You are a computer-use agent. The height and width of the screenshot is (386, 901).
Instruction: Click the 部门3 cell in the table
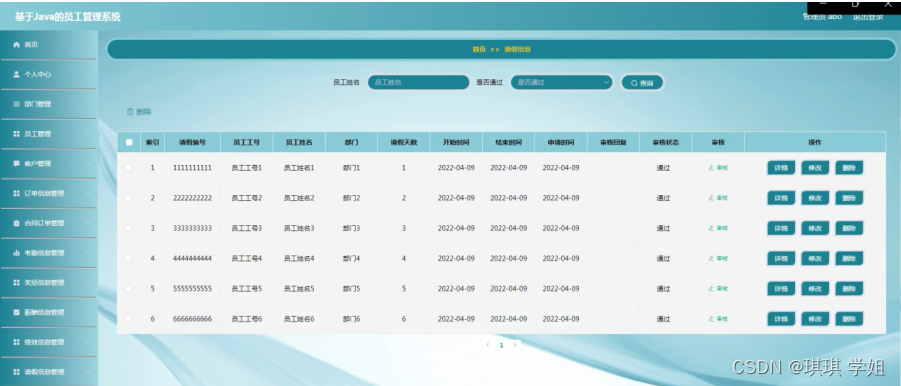tap(351, 228)
